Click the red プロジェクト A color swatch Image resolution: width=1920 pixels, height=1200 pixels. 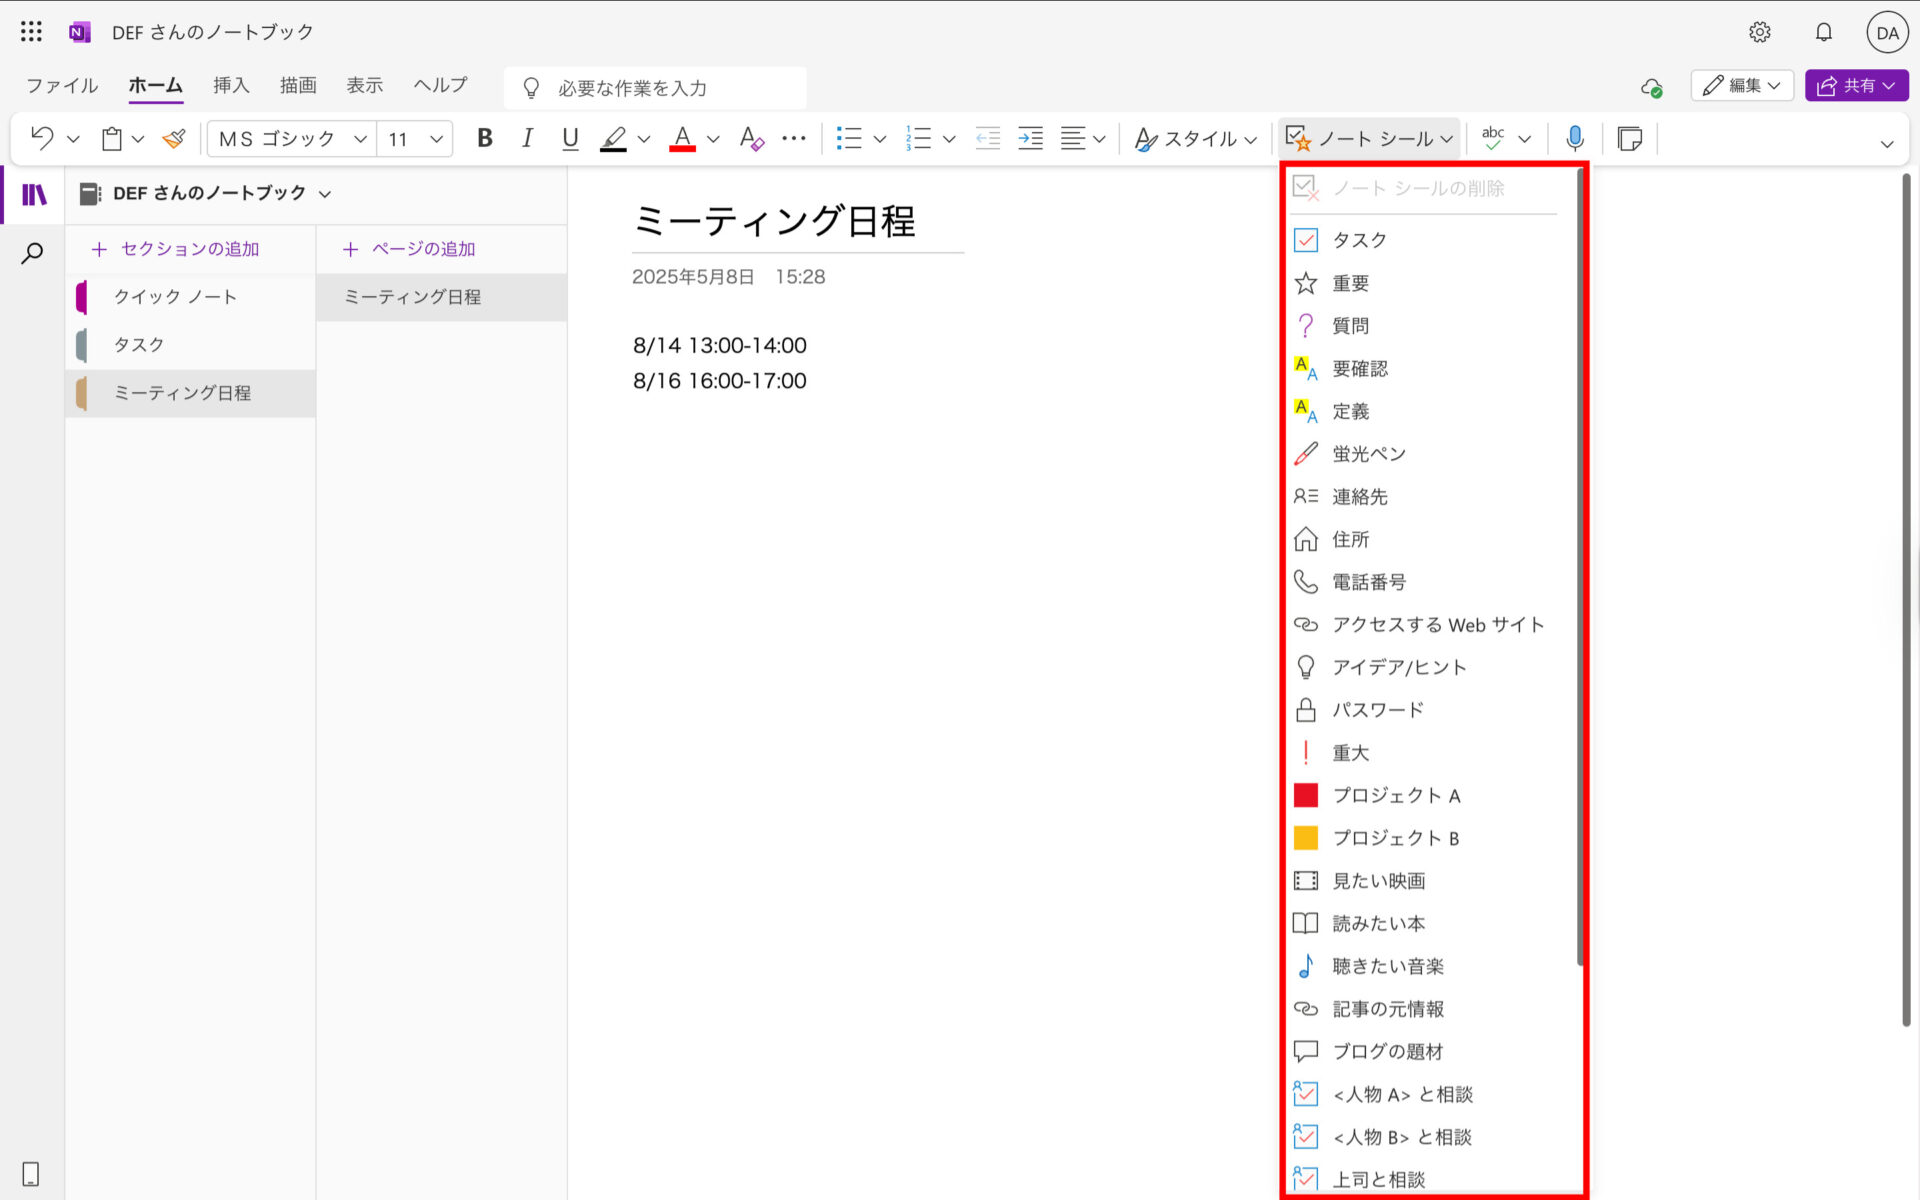click(x=1305, y=795)
